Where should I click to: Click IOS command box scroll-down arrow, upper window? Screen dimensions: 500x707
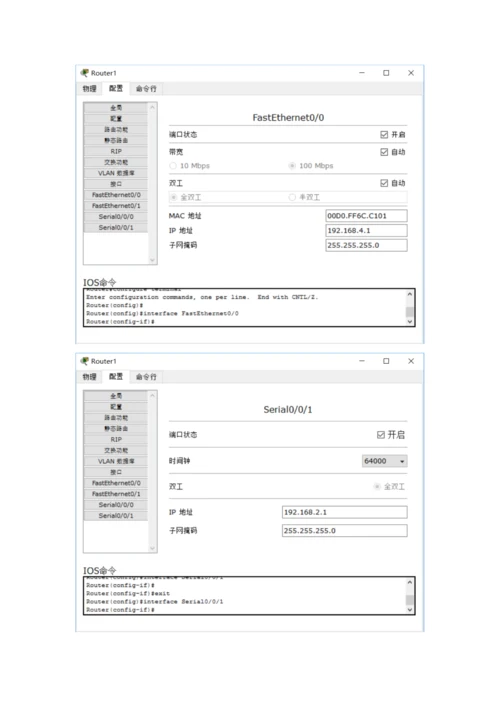pos(409,321)
